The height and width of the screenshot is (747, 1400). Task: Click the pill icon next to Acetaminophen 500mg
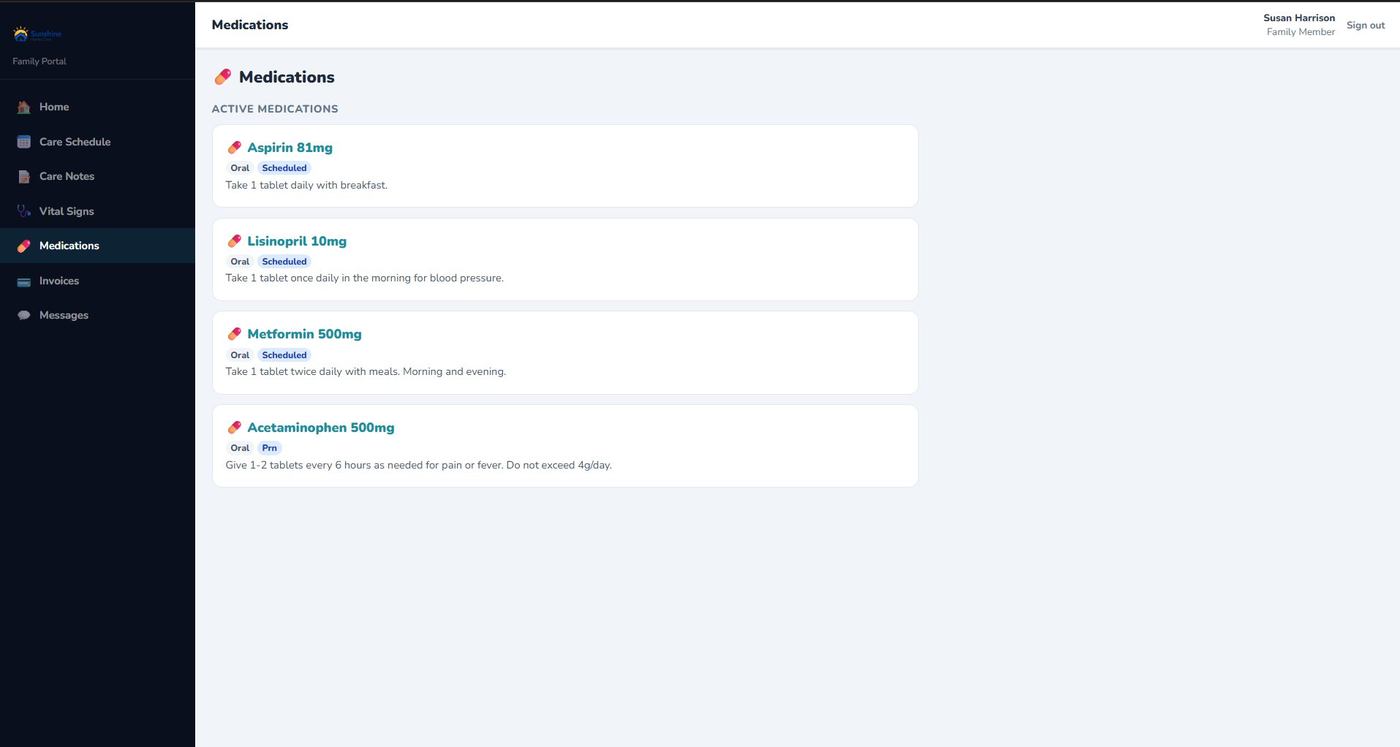pos(234,427)
